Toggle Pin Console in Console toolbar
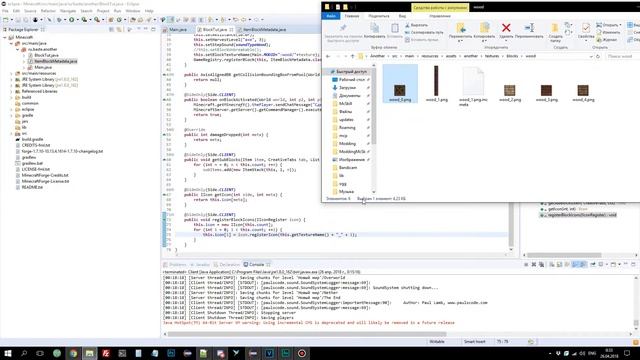 (593, 264)
